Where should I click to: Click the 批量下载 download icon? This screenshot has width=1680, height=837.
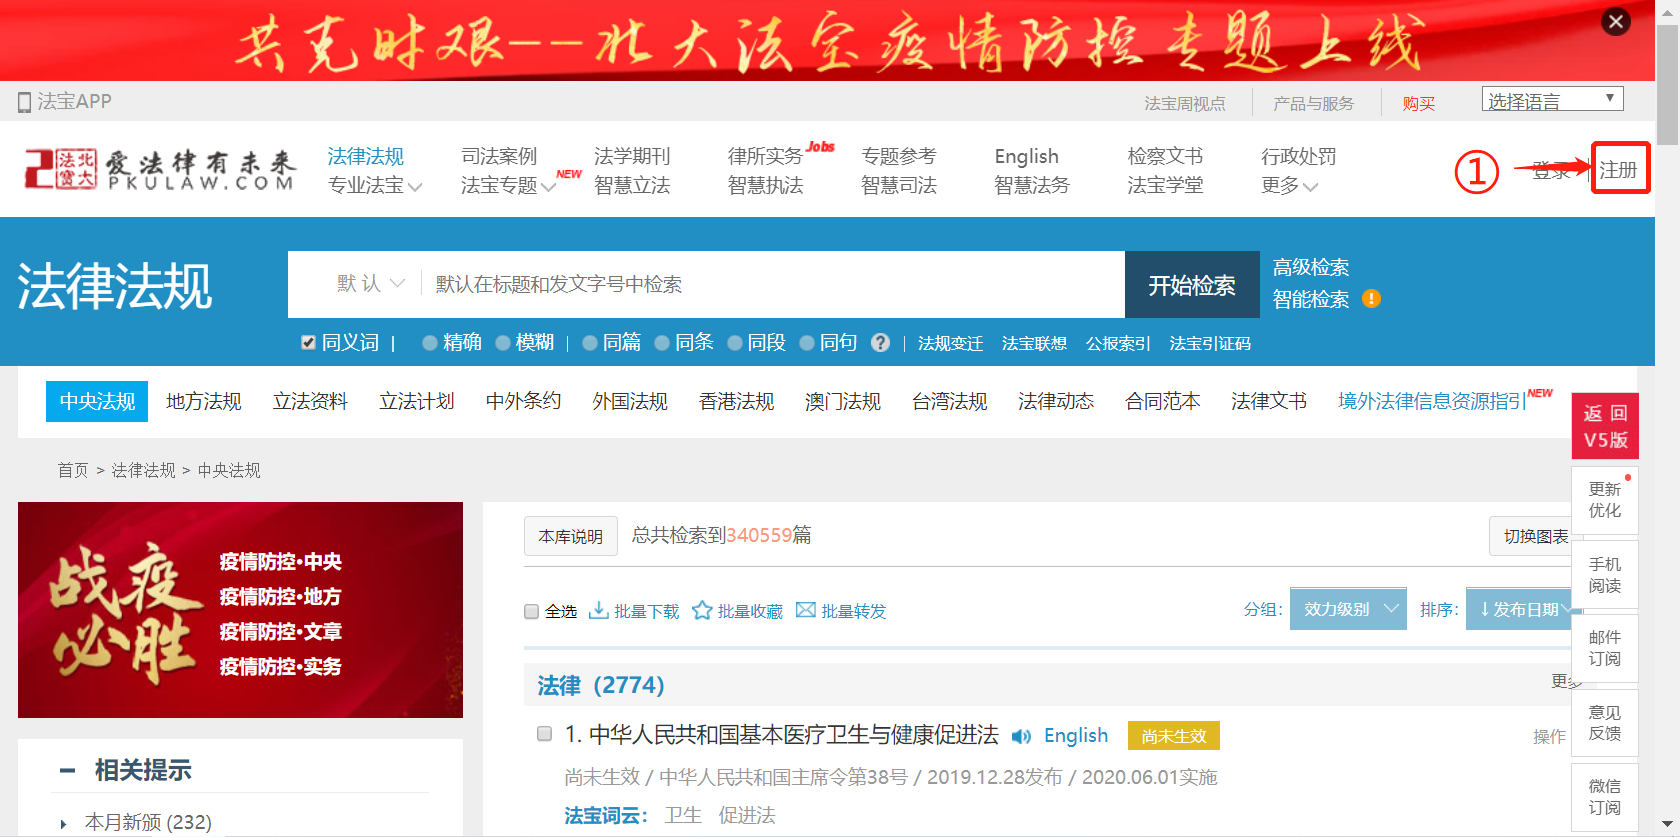click(599, 610)
